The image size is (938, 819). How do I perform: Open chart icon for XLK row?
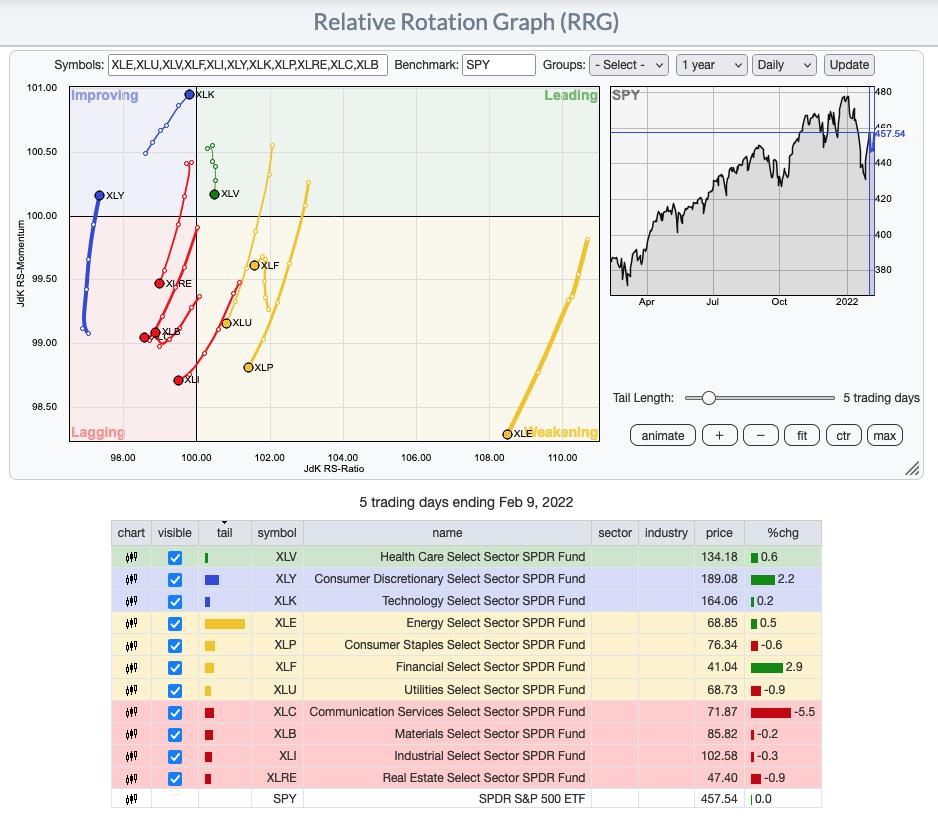coord(132,601)
